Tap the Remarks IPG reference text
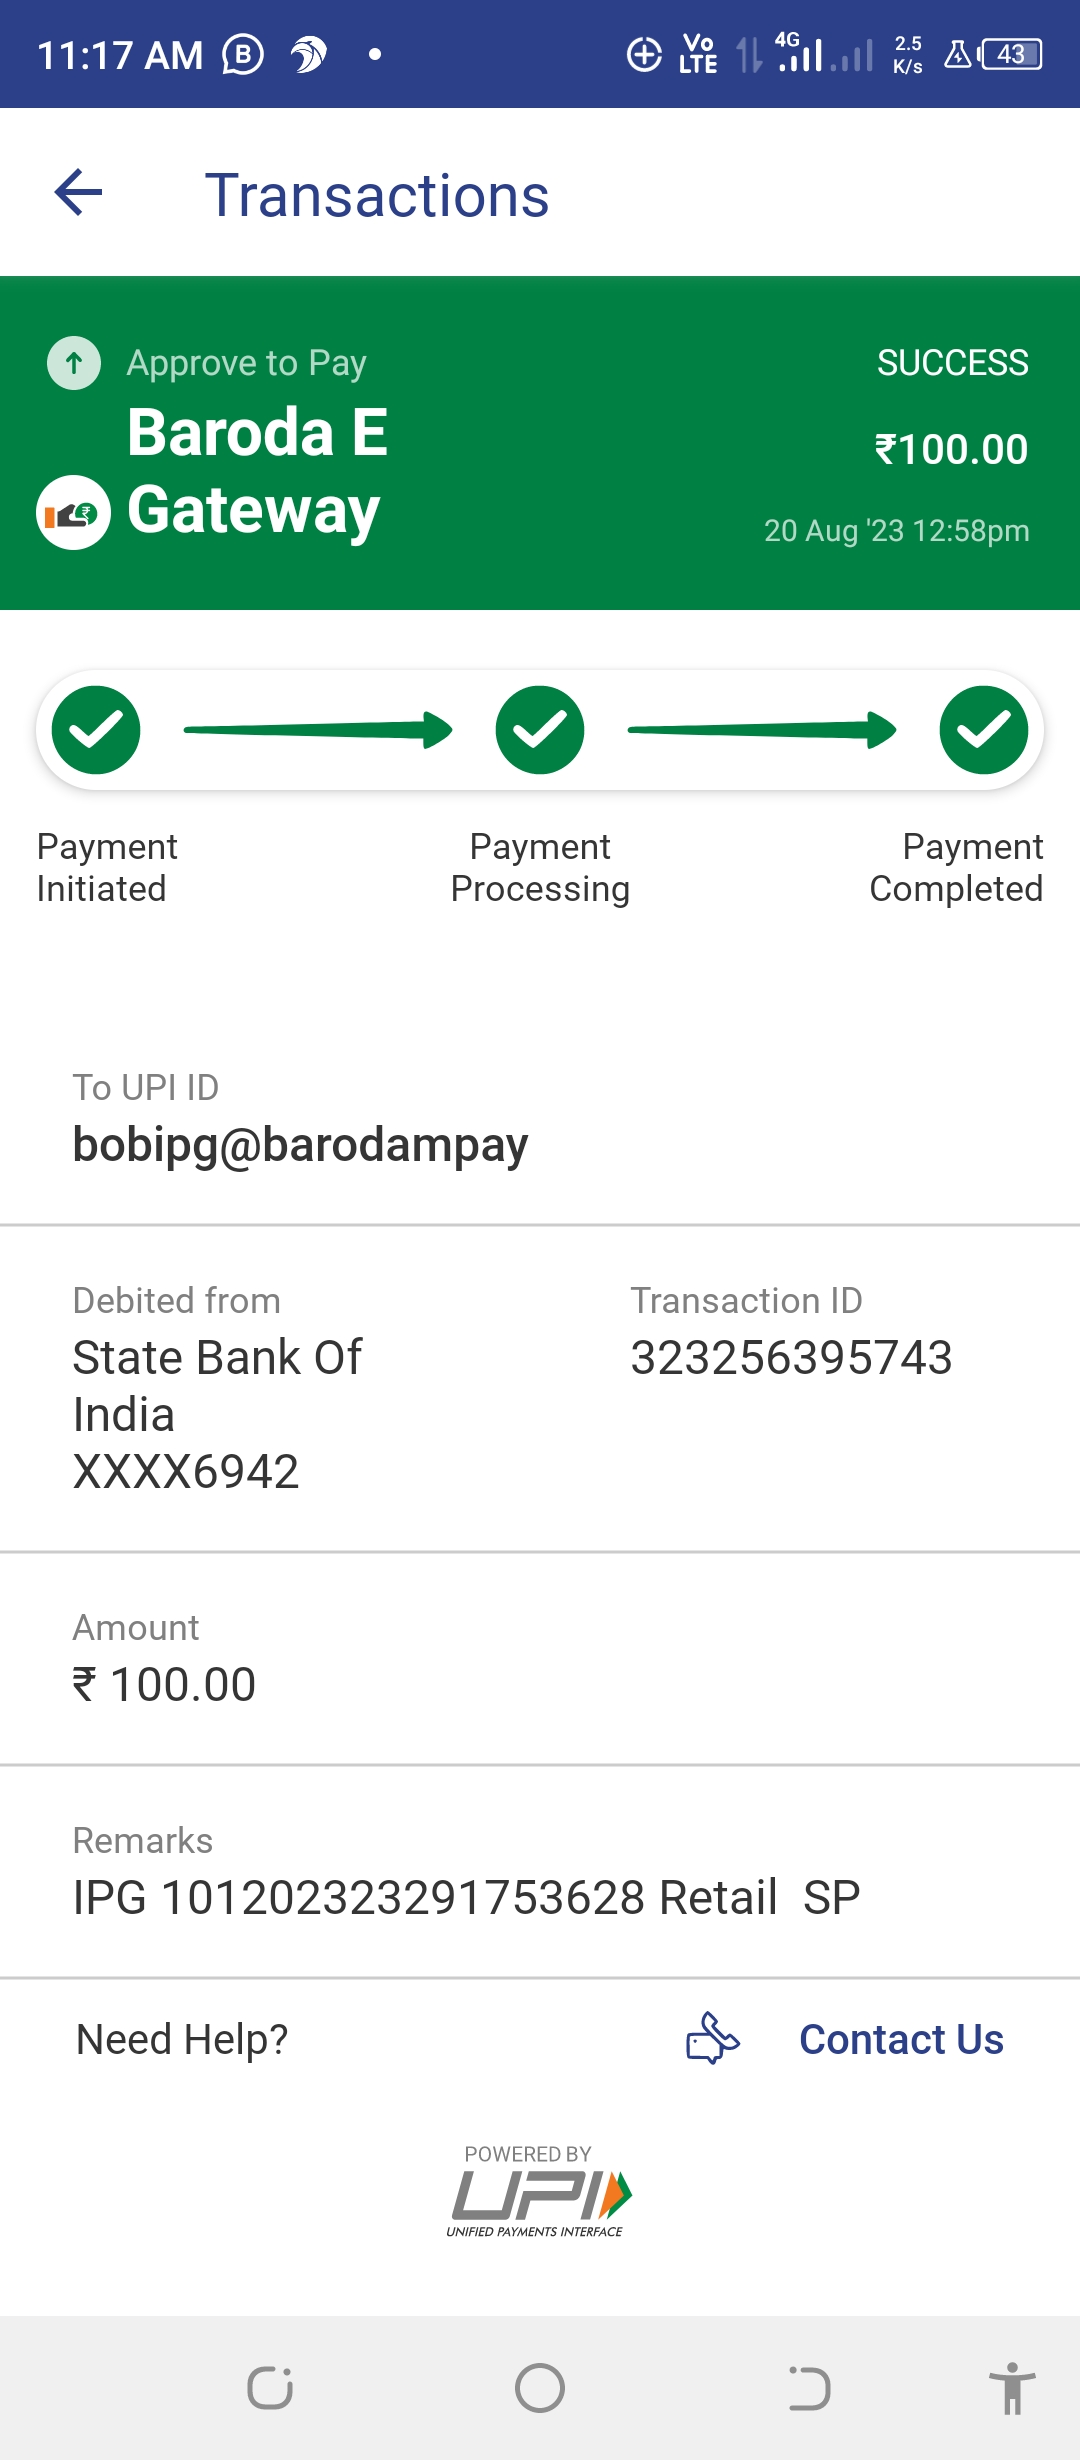 pyautogui.click(x=466, y=1897)
